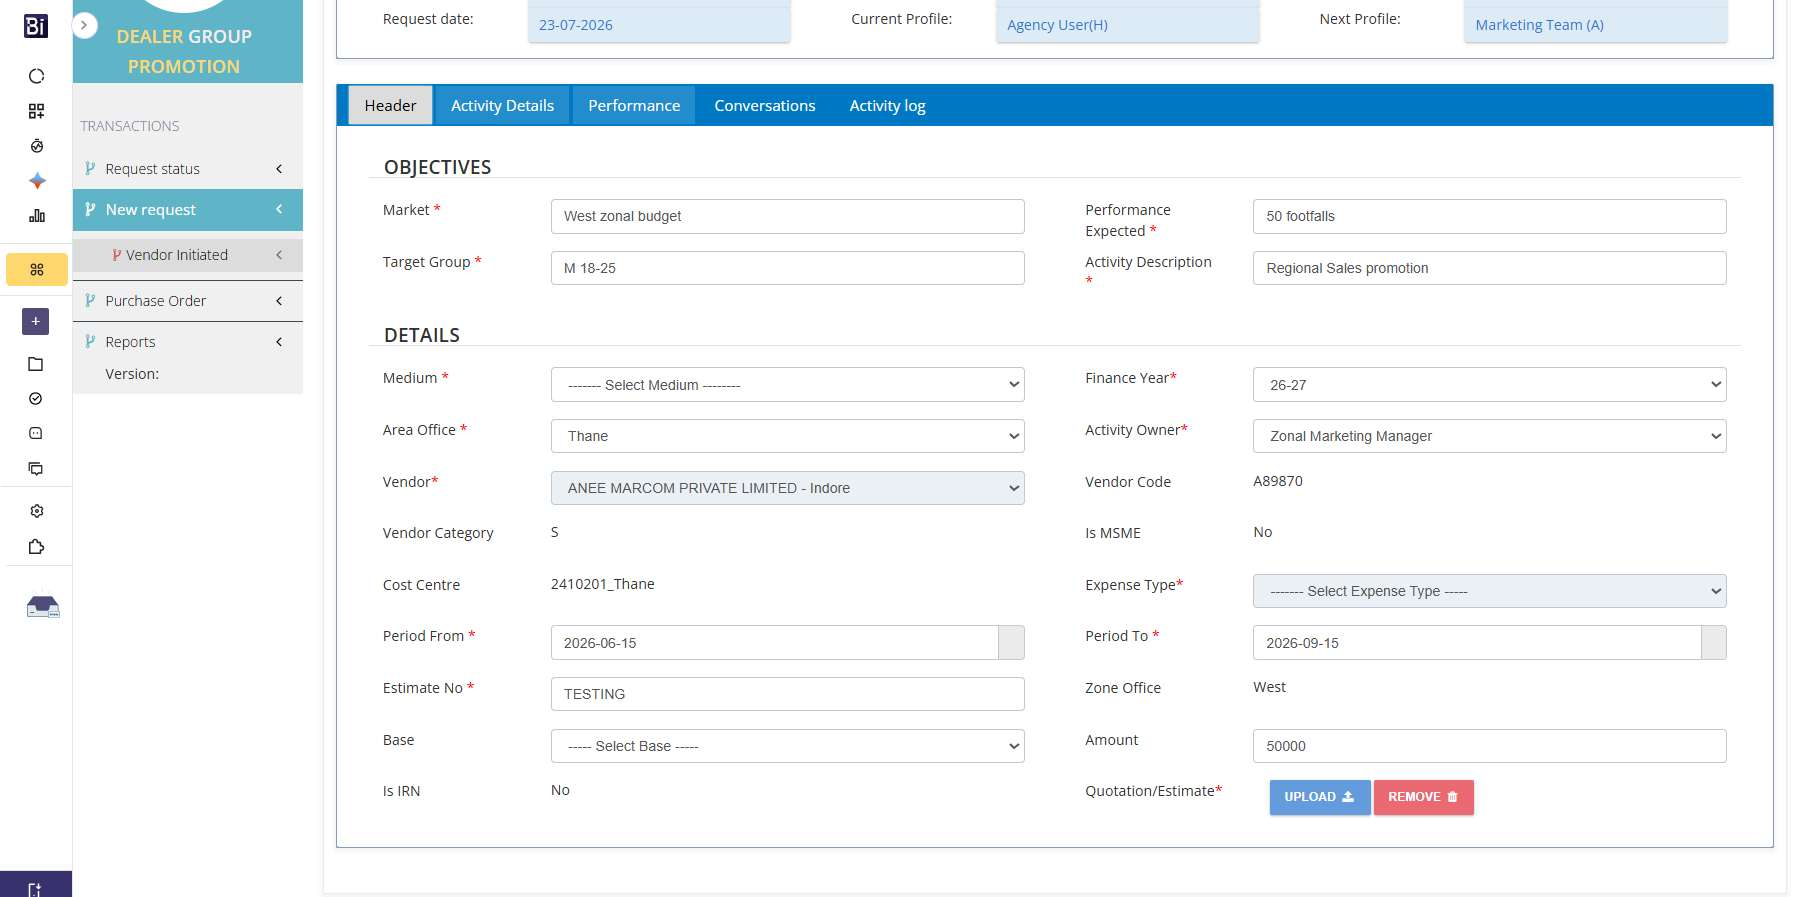Expand the Reports menu

[x=188, y=342]
